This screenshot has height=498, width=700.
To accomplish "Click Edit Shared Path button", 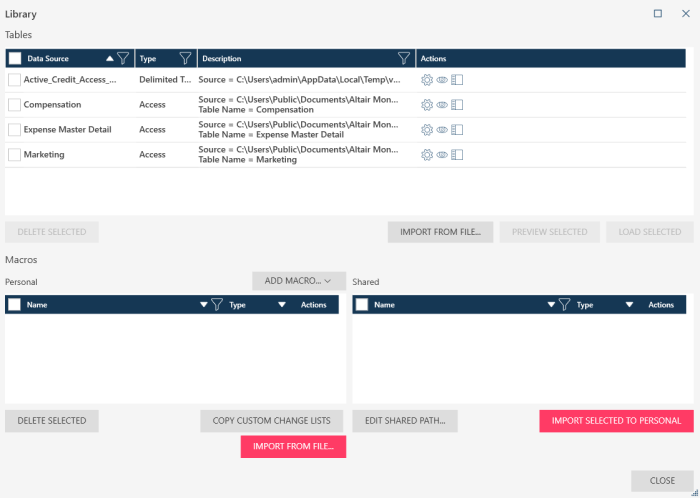I will point(405,420).
